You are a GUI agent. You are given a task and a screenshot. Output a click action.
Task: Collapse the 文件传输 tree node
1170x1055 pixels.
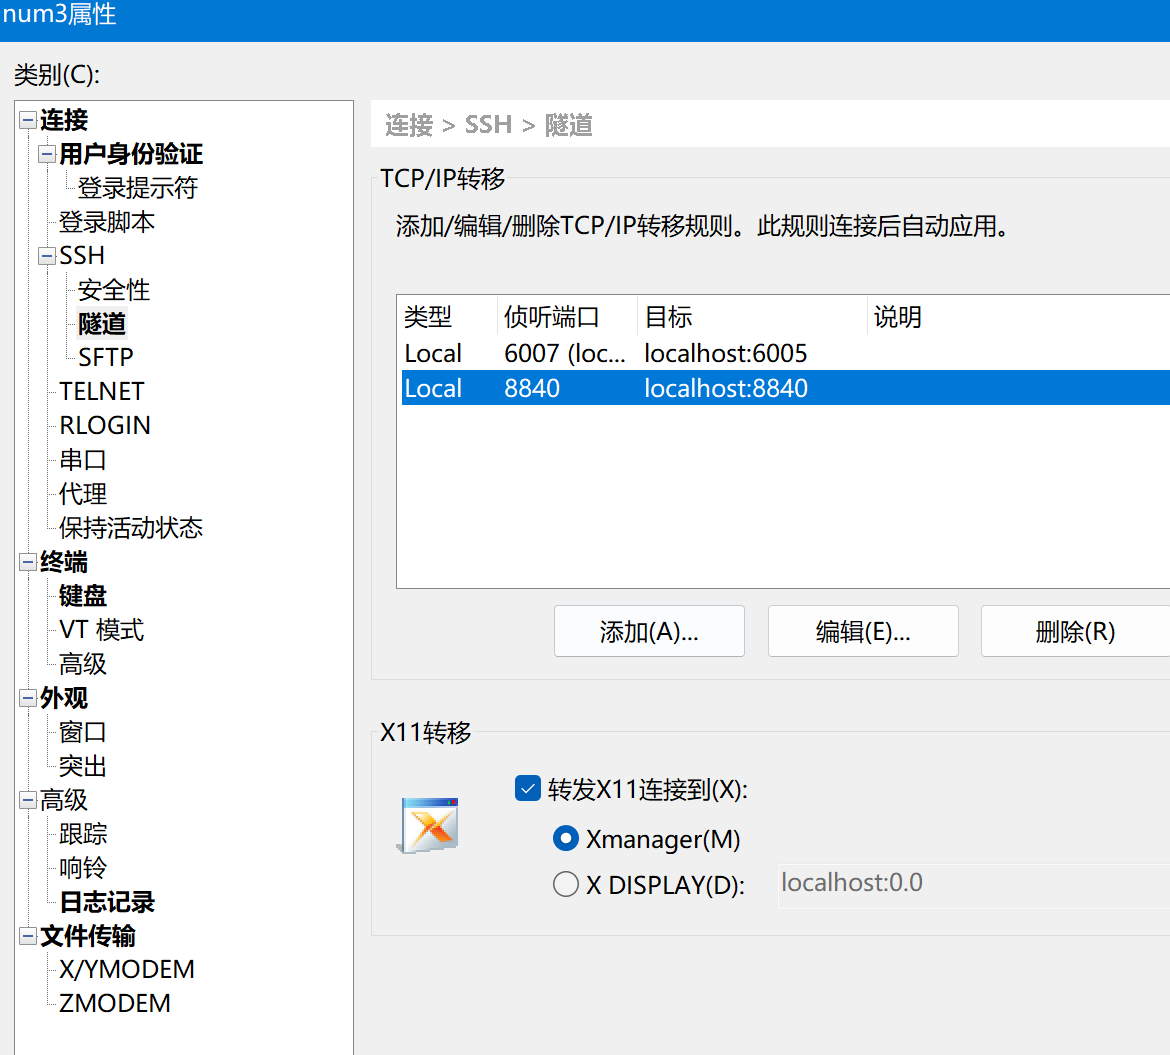pyautogui.click(x=28, y=937)
